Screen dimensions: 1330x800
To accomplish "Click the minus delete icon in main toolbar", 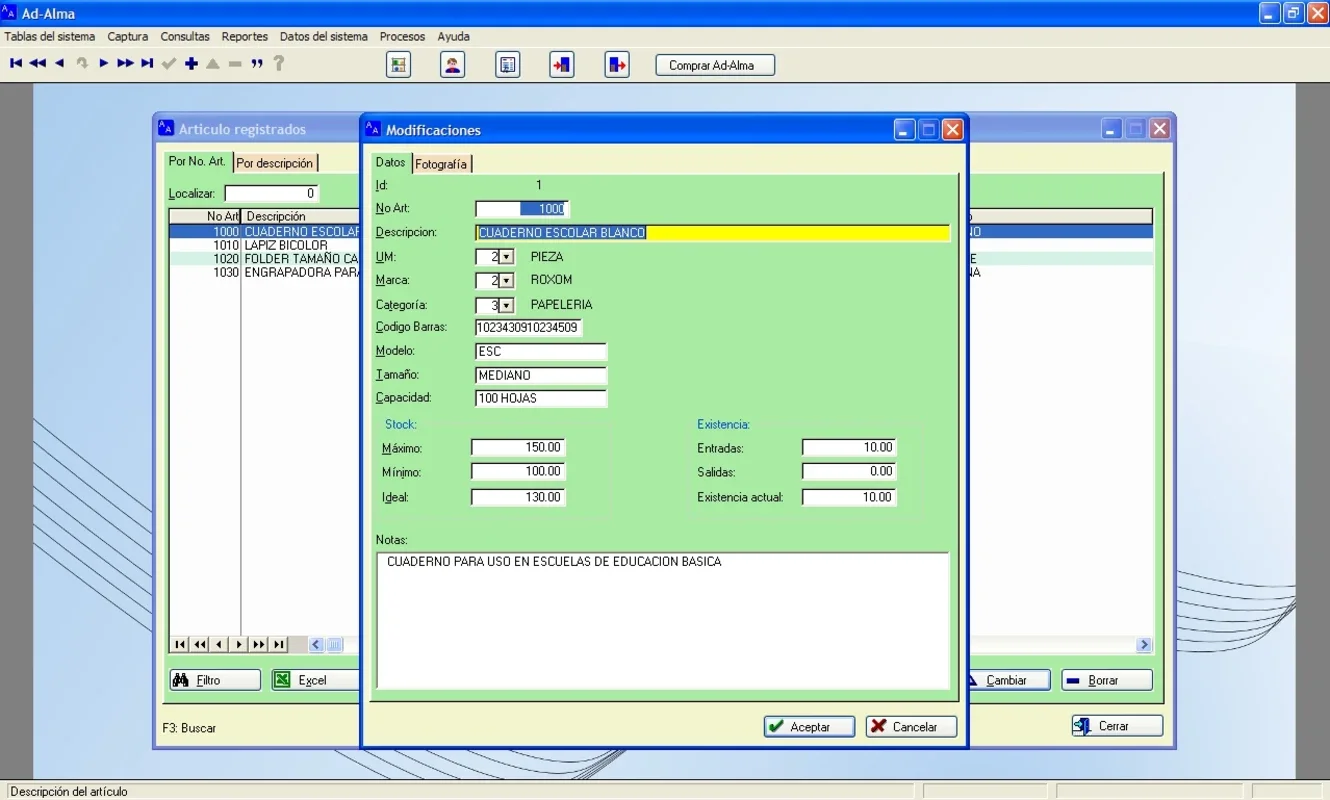I will coord(235,64).
